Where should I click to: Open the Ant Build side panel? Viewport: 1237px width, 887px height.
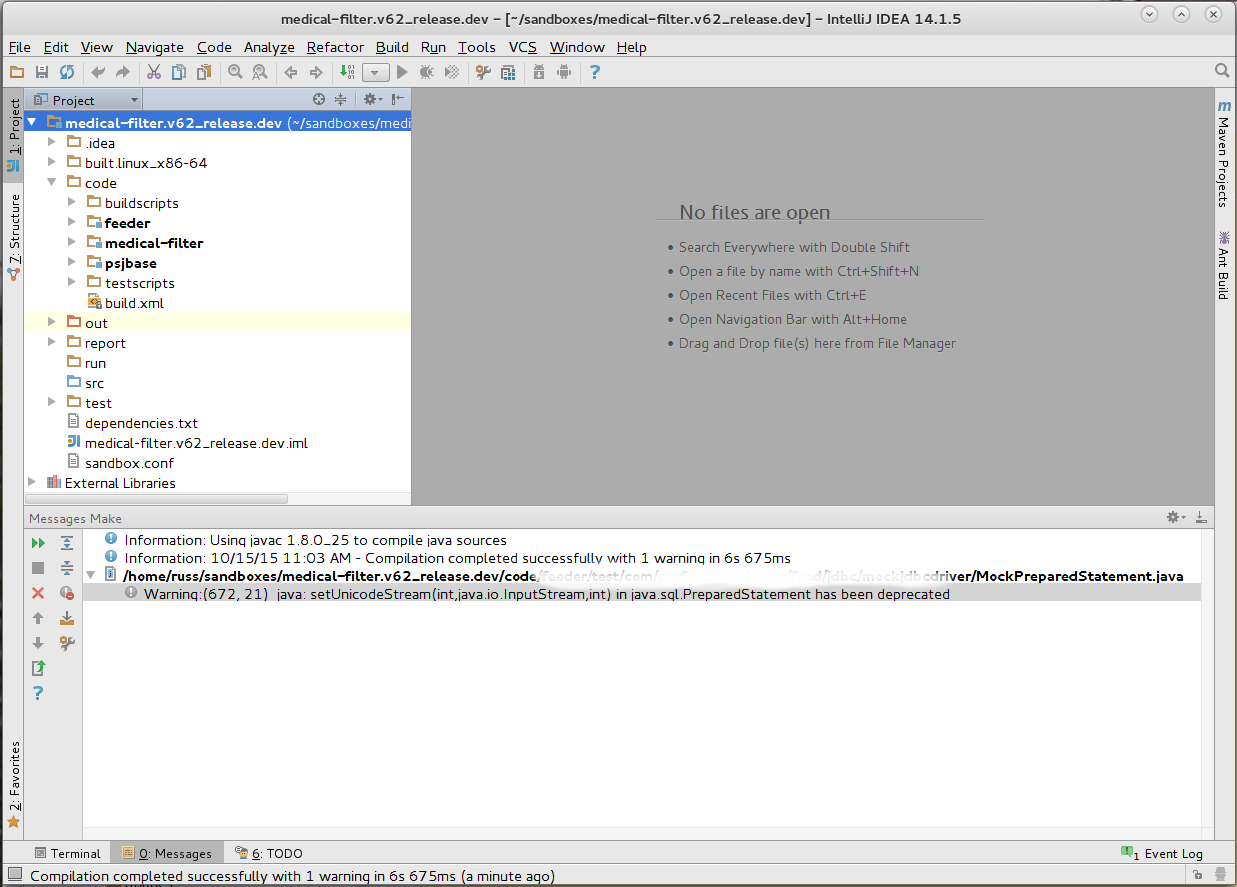click(x=1224, y=264)
